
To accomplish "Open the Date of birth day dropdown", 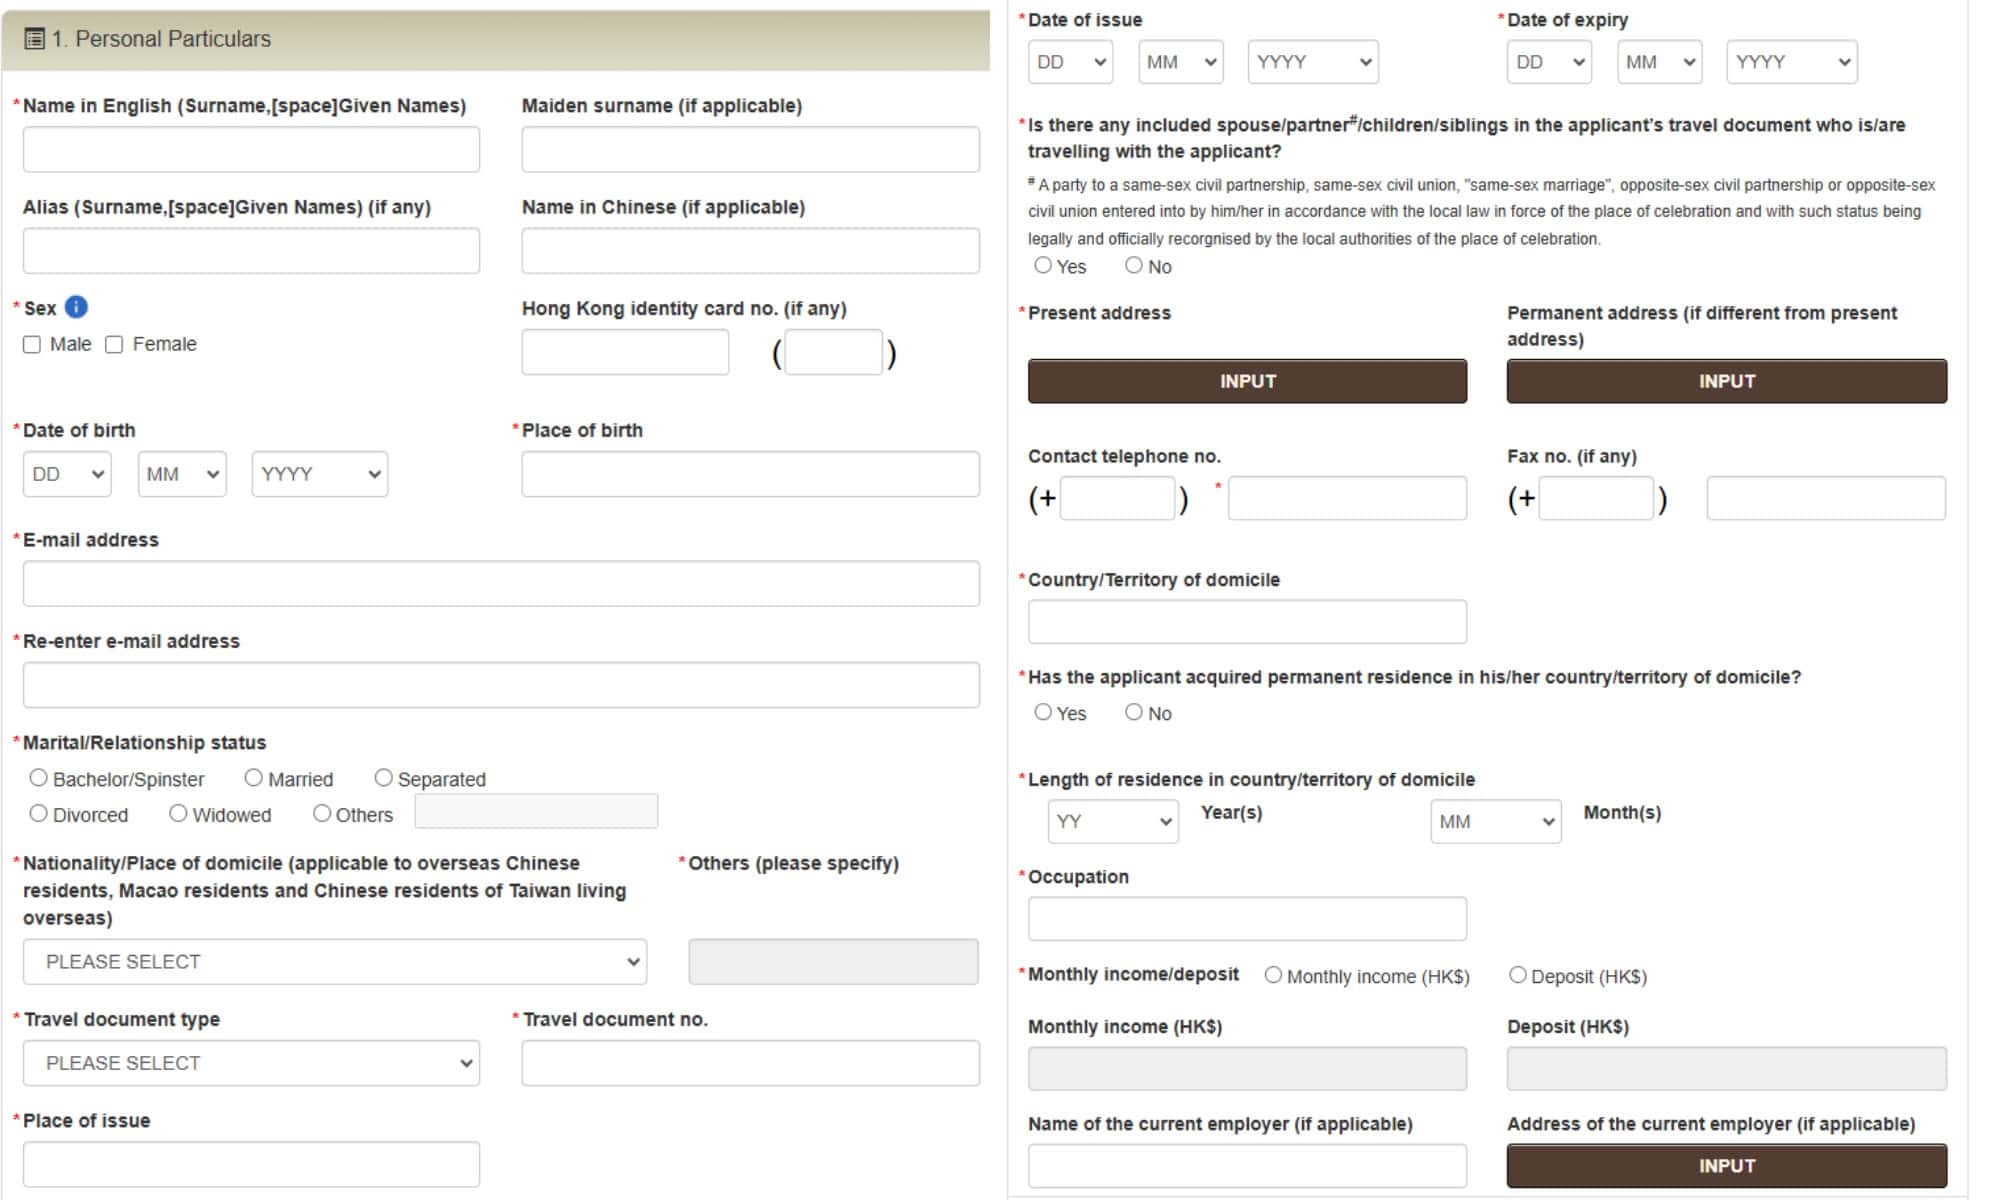I will (x=67, y=474).
